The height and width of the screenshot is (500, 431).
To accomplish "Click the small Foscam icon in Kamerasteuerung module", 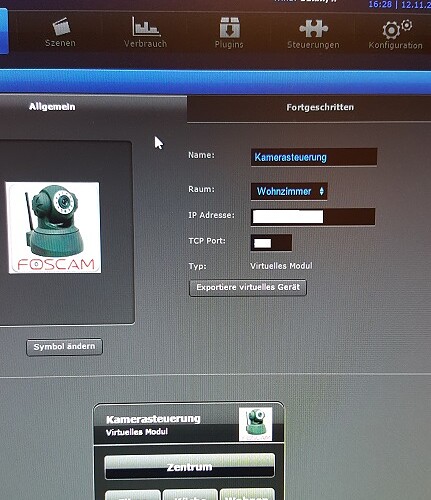I will [256, 424].
